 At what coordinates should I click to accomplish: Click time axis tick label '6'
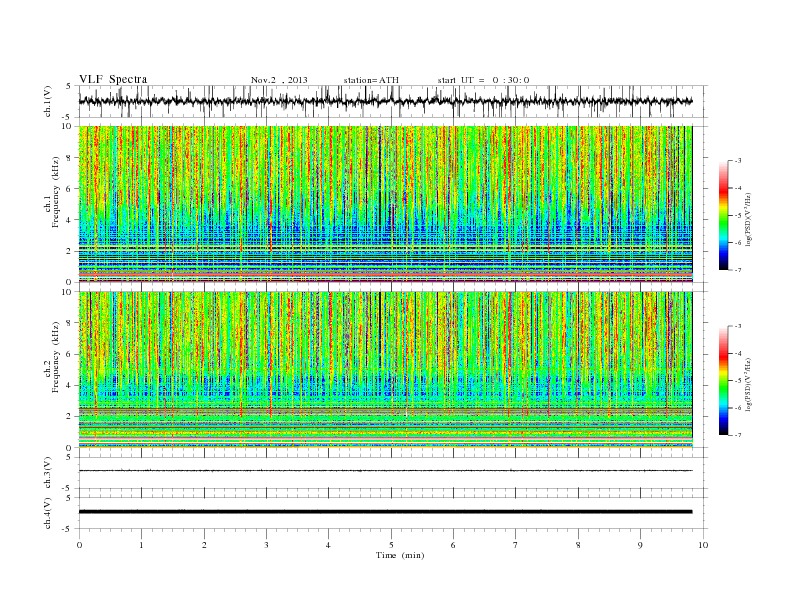click(x=454, y=545)
